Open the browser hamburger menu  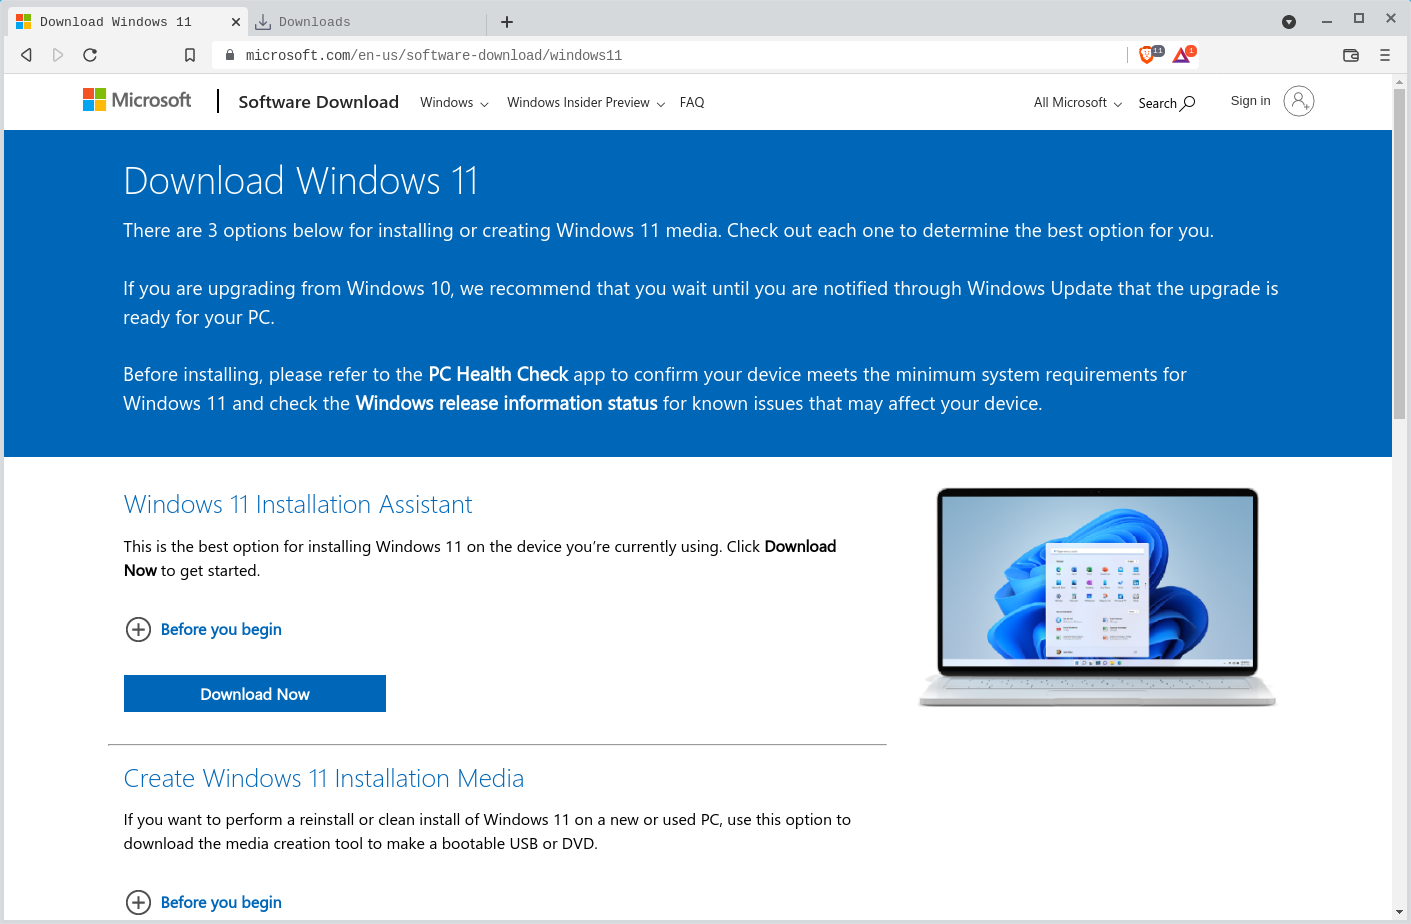pos(1385,55)
